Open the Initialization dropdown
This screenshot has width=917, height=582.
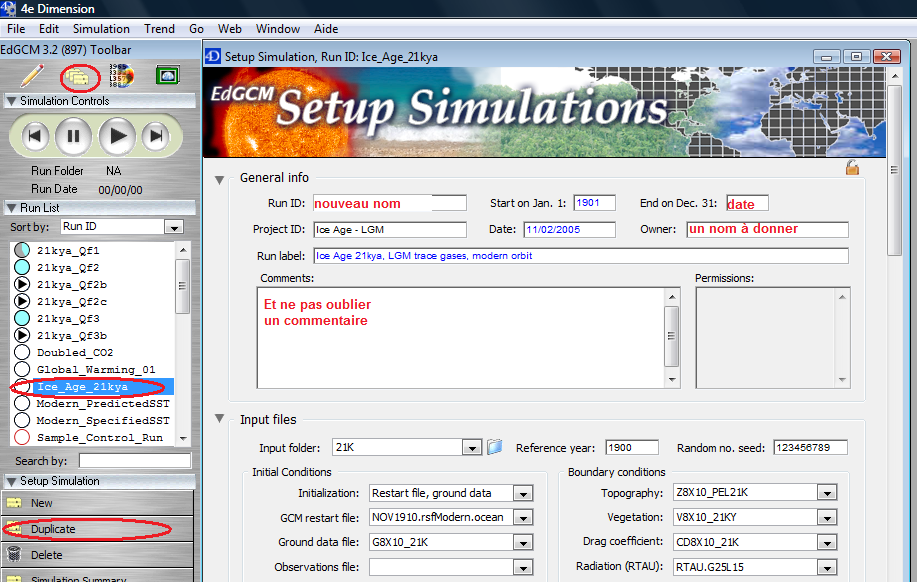point(523,493)
